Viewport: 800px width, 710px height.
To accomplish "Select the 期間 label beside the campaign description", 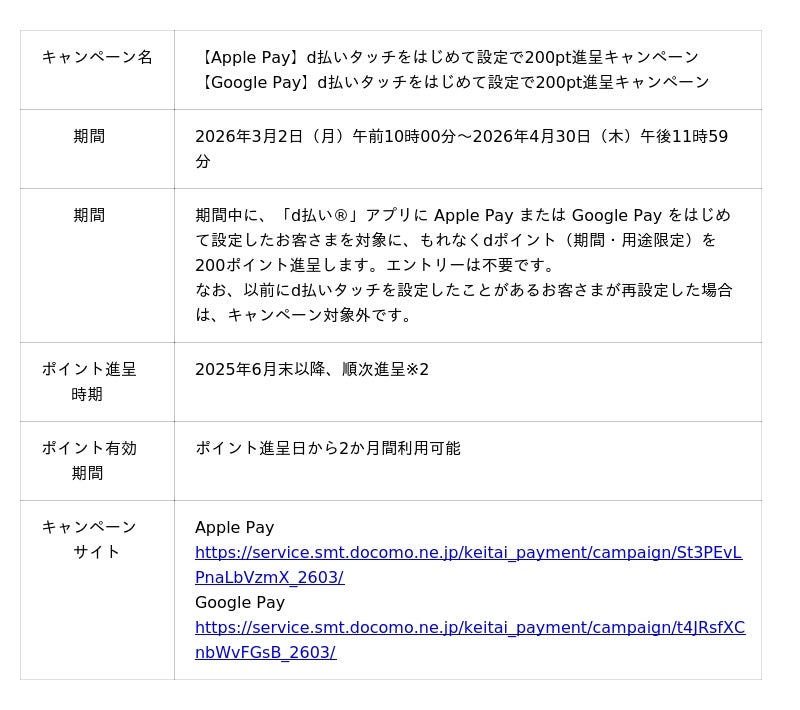I will (89, 216).
